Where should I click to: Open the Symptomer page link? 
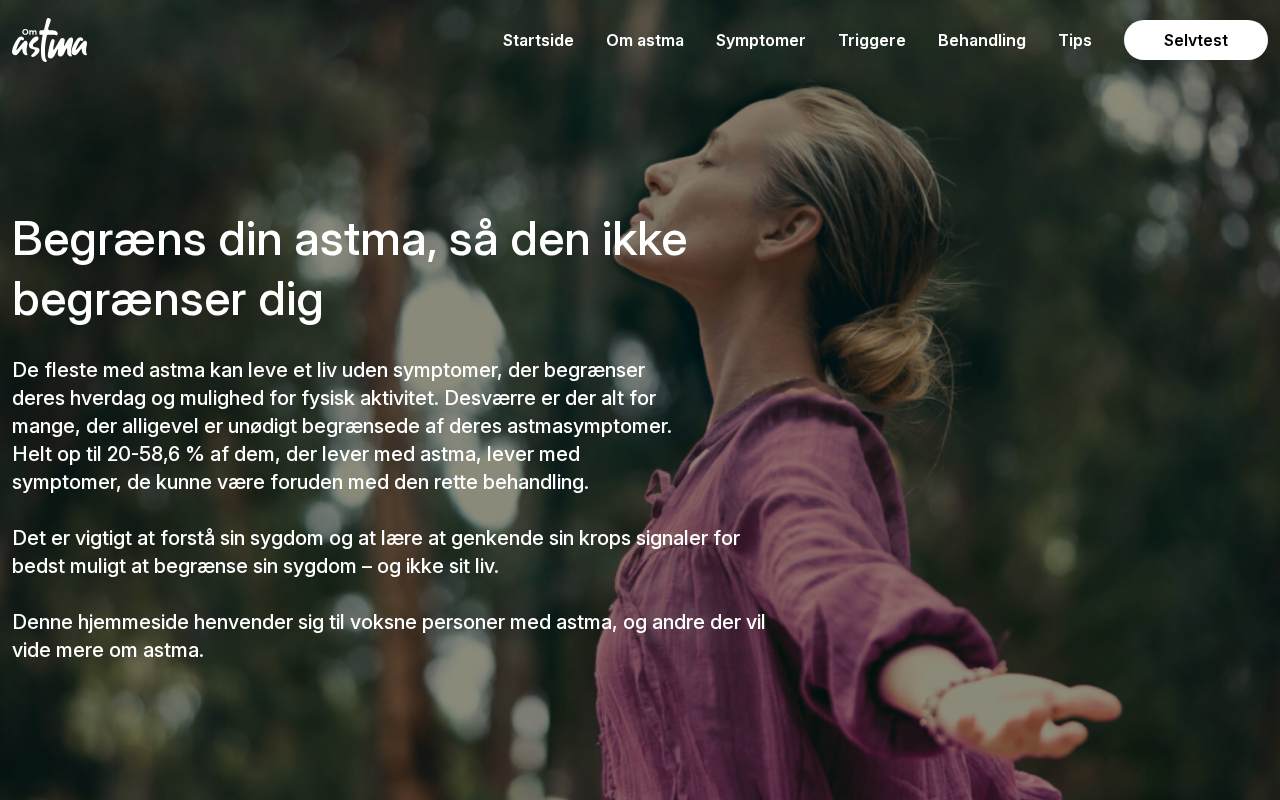coord(761,40)
